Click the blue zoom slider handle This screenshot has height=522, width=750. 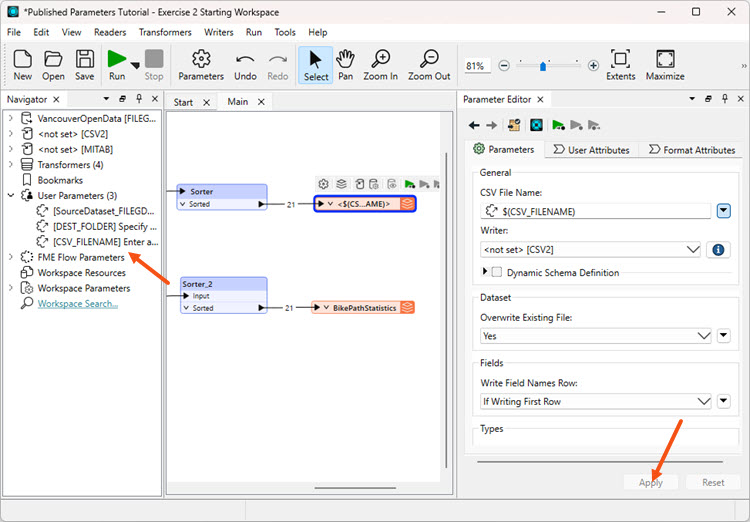point(543,66)
